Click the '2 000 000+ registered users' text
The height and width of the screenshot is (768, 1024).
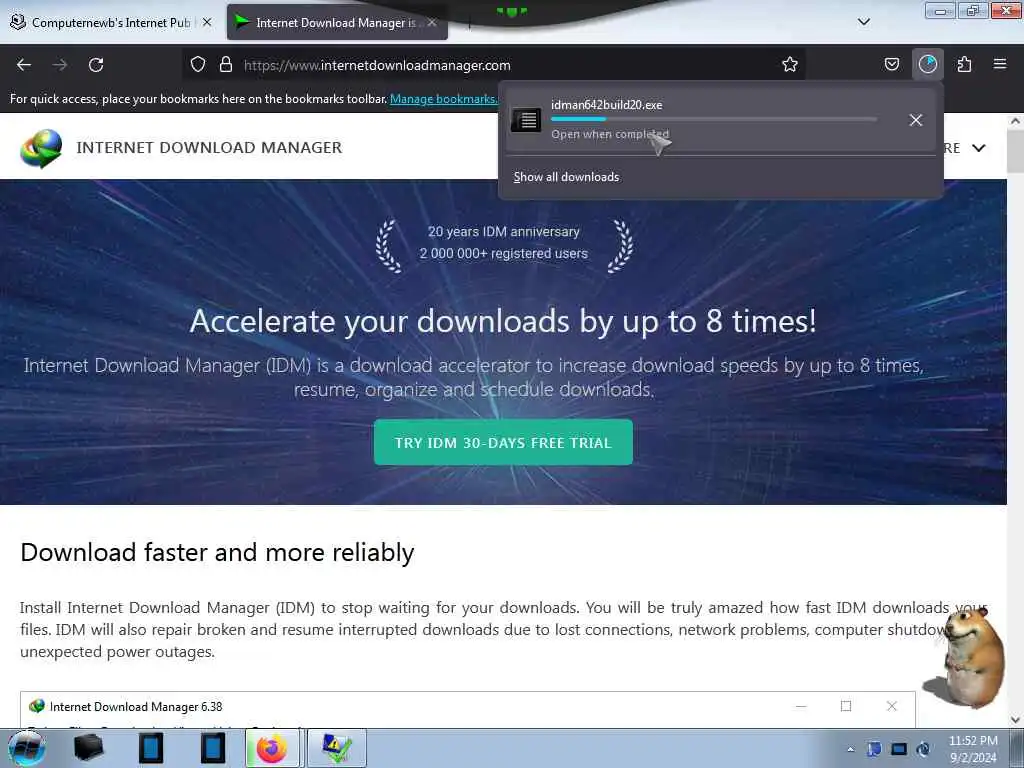(x=504, y=253)
